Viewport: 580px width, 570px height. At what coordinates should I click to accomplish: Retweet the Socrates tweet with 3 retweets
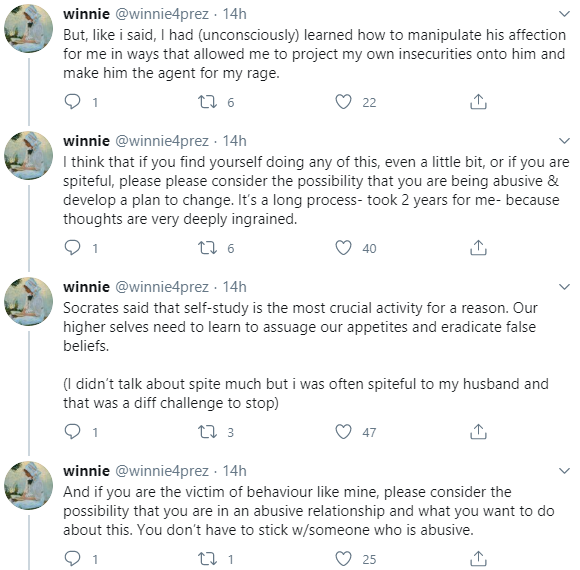(207, 432)
